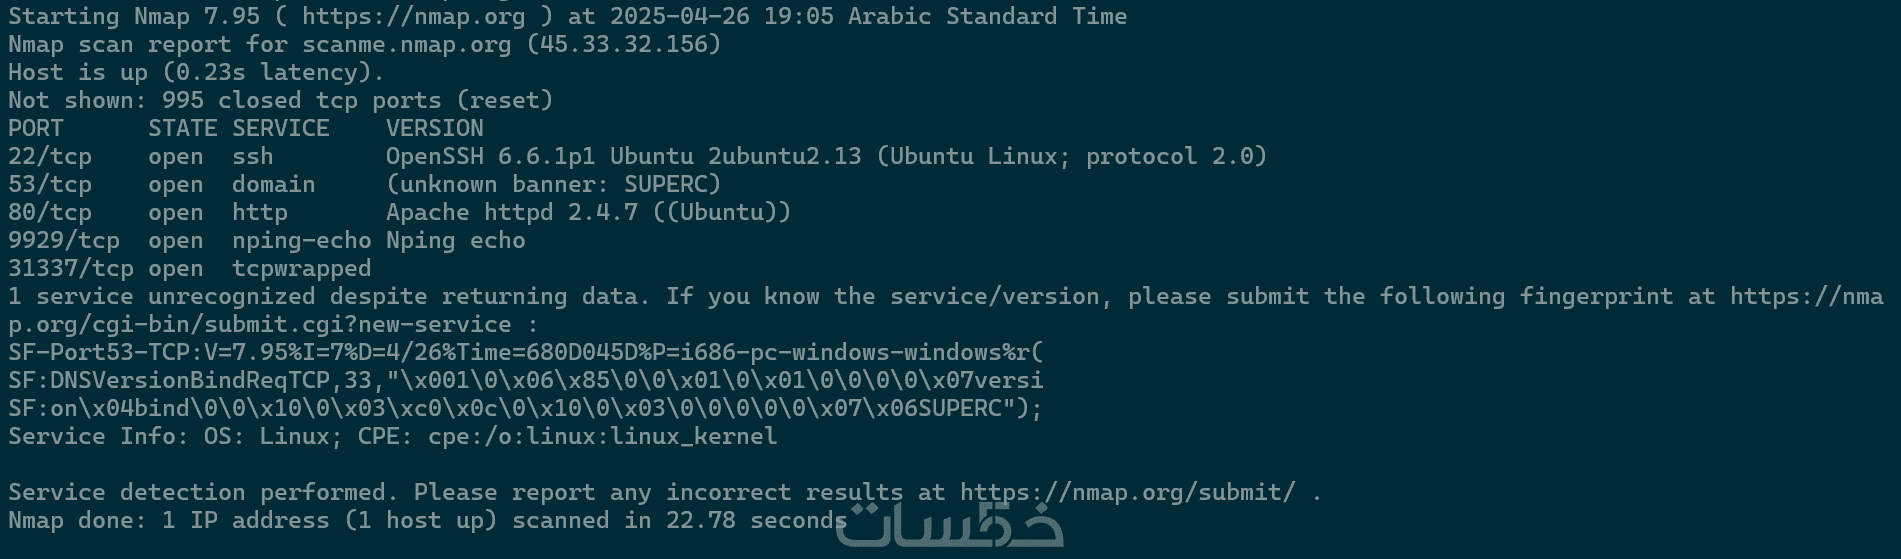This screenshot has width=1901, height=559.
Task: Click the SF-Port53-TCP fingerprint line
Action: pyautogui.click(x=526, y=353)
